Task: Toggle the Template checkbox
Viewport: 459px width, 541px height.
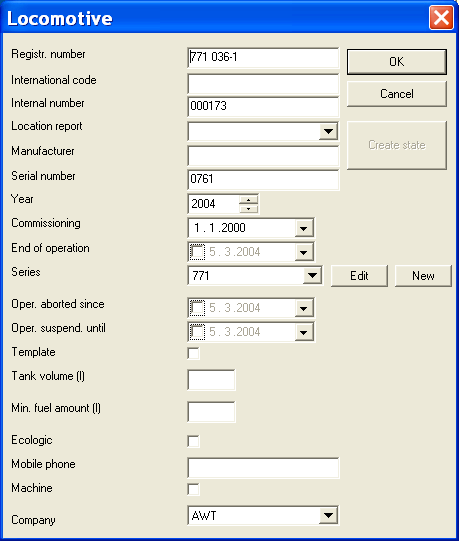Action: pyautogui.click(x=193, y=353)
